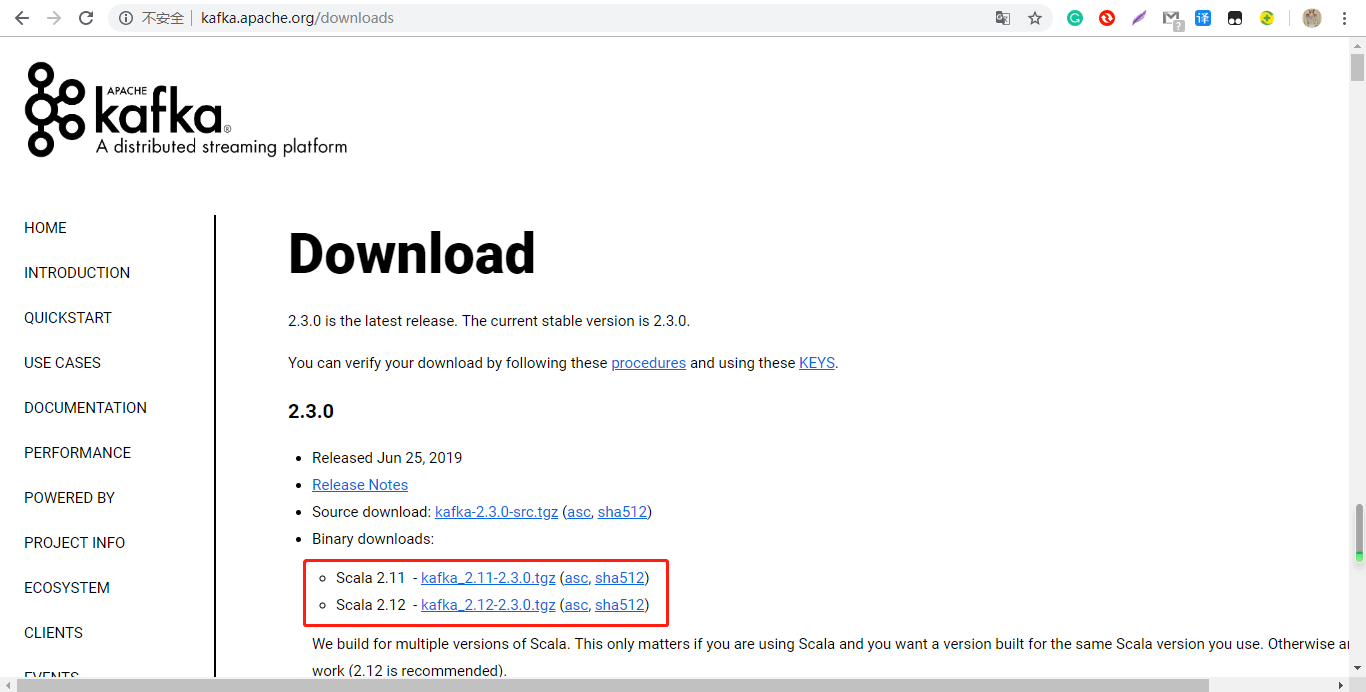Open the translate-page icon in the address bar
1366x692 pixels.
click(1003, 18)
